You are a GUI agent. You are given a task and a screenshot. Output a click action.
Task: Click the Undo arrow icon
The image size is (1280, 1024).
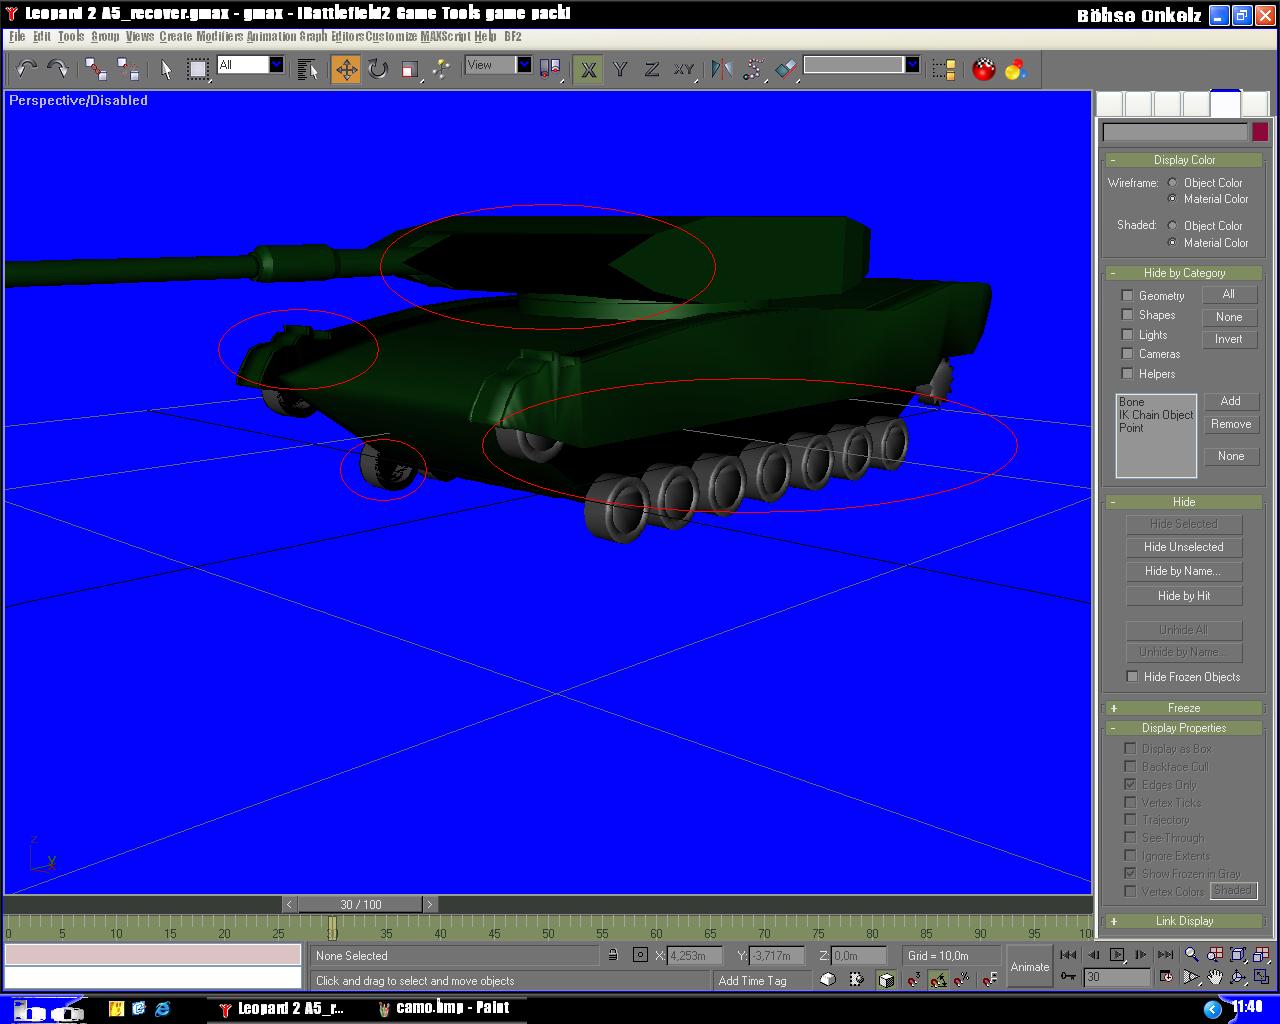[26, 69]
